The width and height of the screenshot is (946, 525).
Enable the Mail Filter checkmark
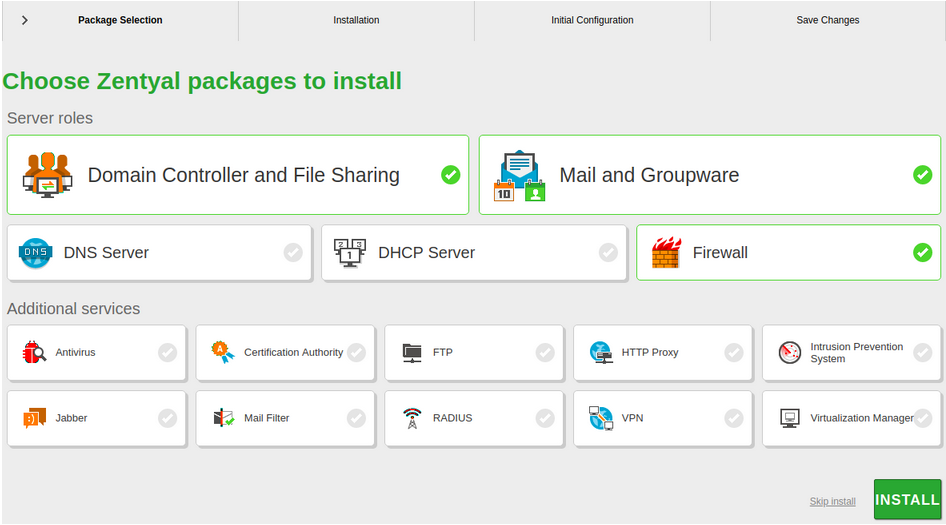(x=356, y=418)
